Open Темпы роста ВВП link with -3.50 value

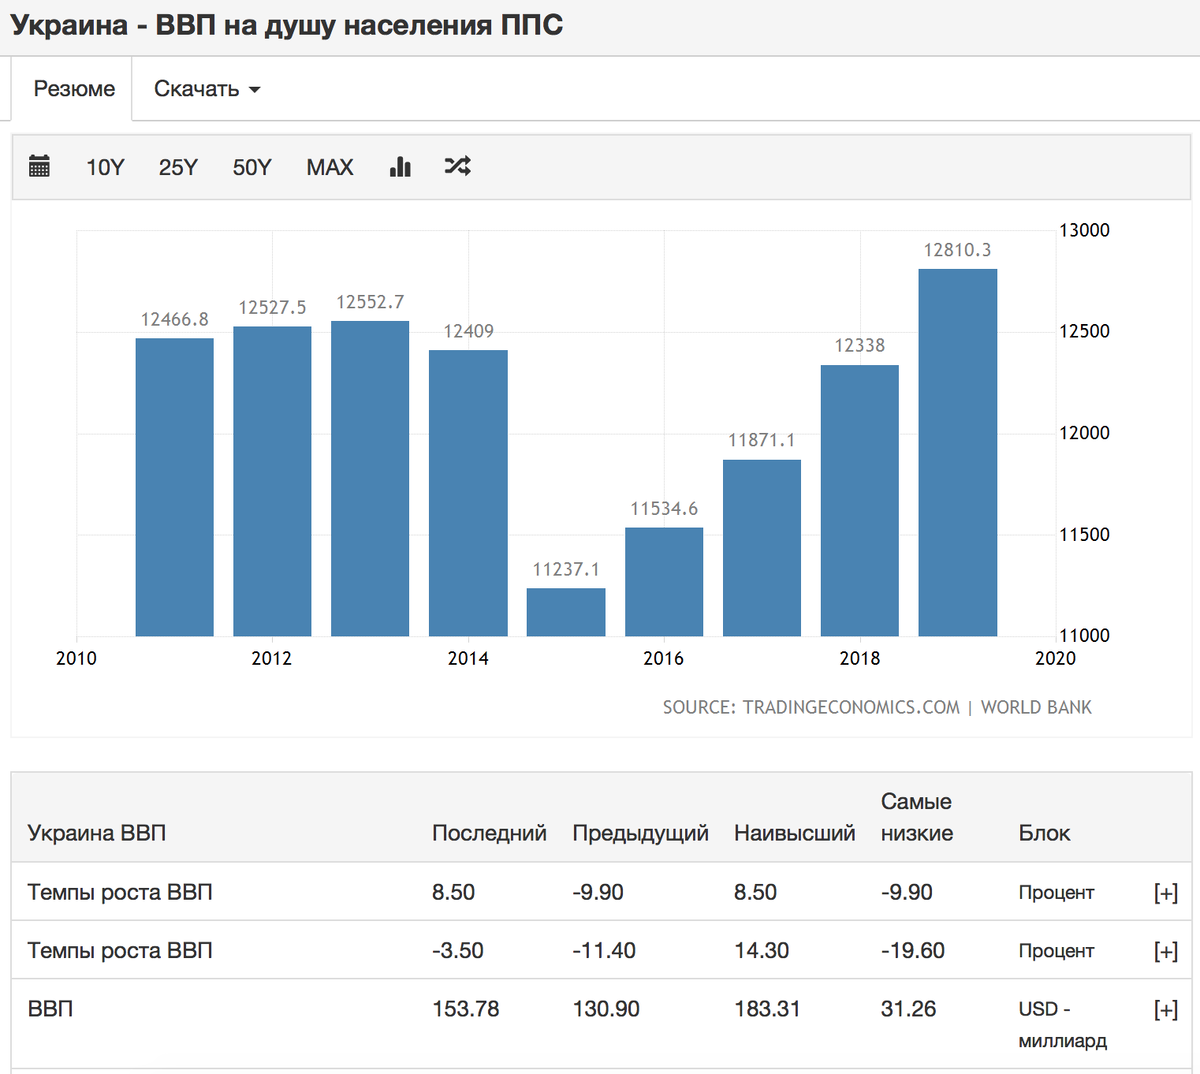coord(120,950)
